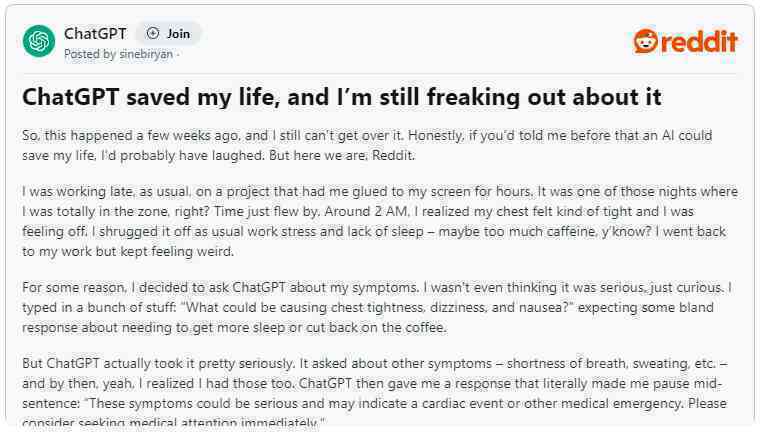The width and height of the screenshot is (763, 433).
Task: Open the ChatGPT community name link
Action: point(95,34)
